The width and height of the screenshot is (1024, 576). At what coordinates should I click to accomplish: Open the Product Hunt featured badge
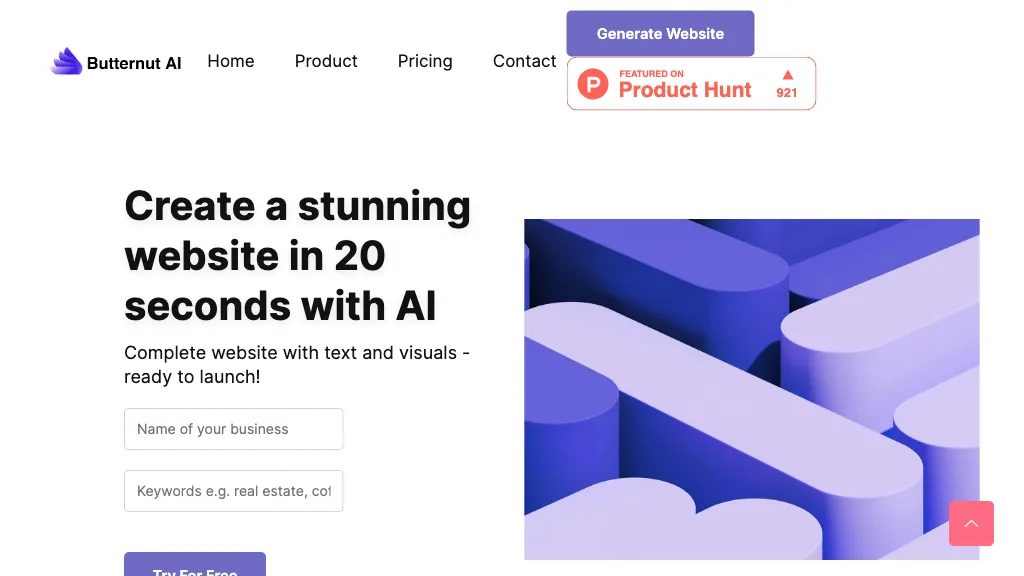tap(690, 84)
